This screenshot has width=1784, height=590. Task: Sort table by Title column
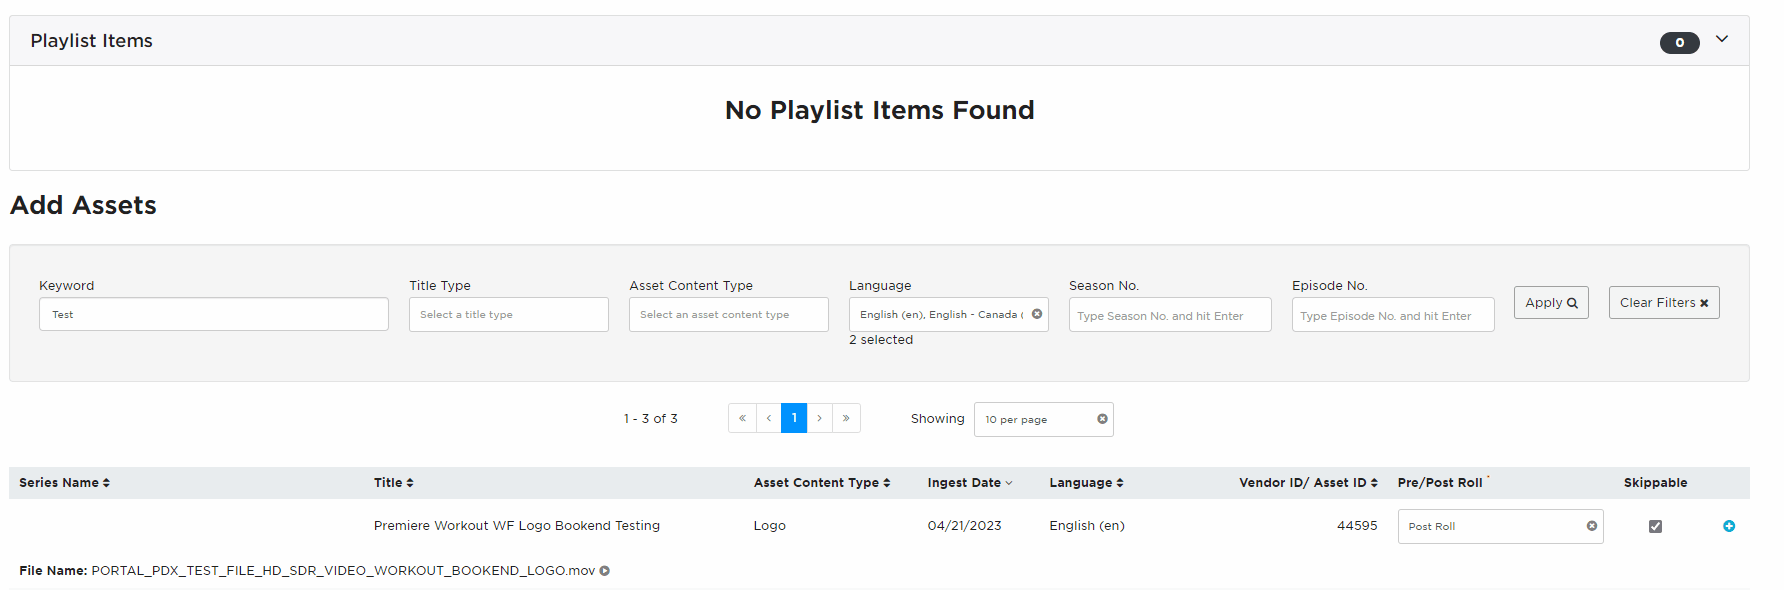coord(394,483)
